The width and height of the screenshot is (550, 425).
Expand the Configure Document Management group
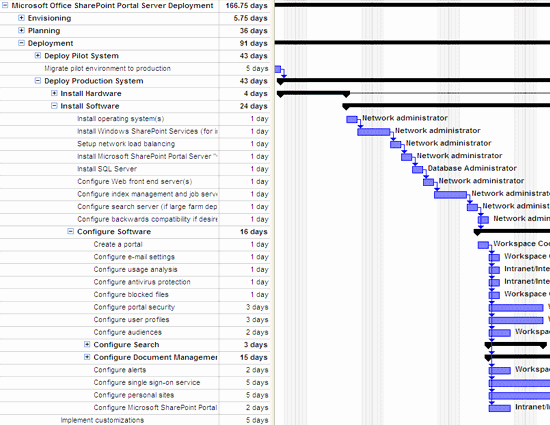pyautogui.click(x=87, y=357)
